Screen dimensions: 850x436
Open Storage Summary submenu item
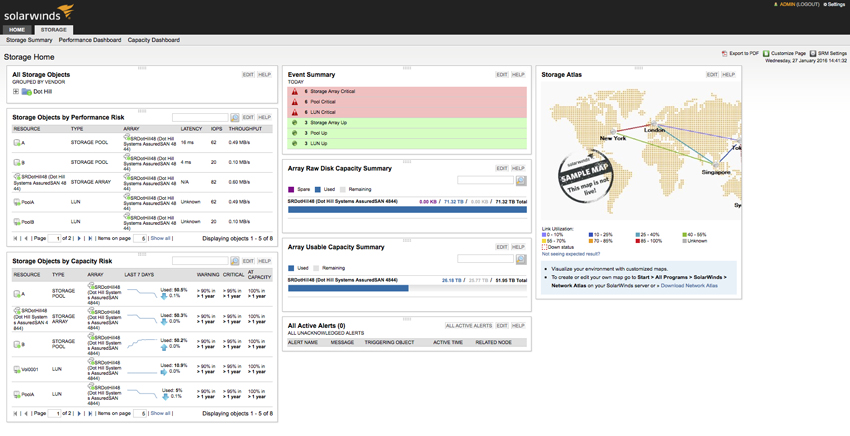click(x=29, y=40)
